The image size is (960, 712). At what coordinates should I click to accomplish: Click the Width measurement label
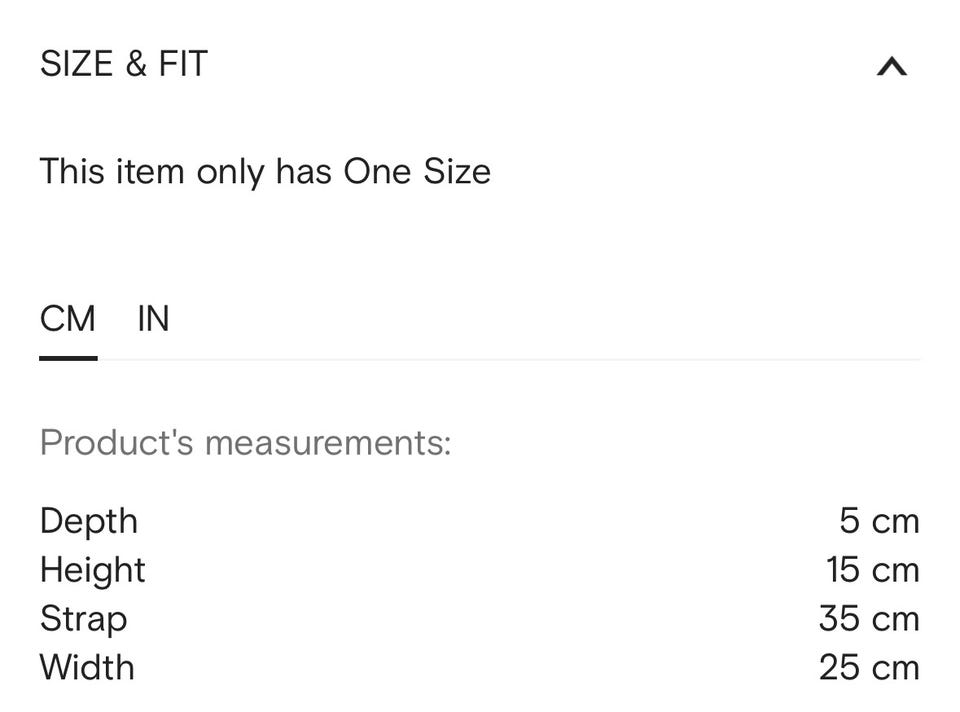click(x=87, y=667)
